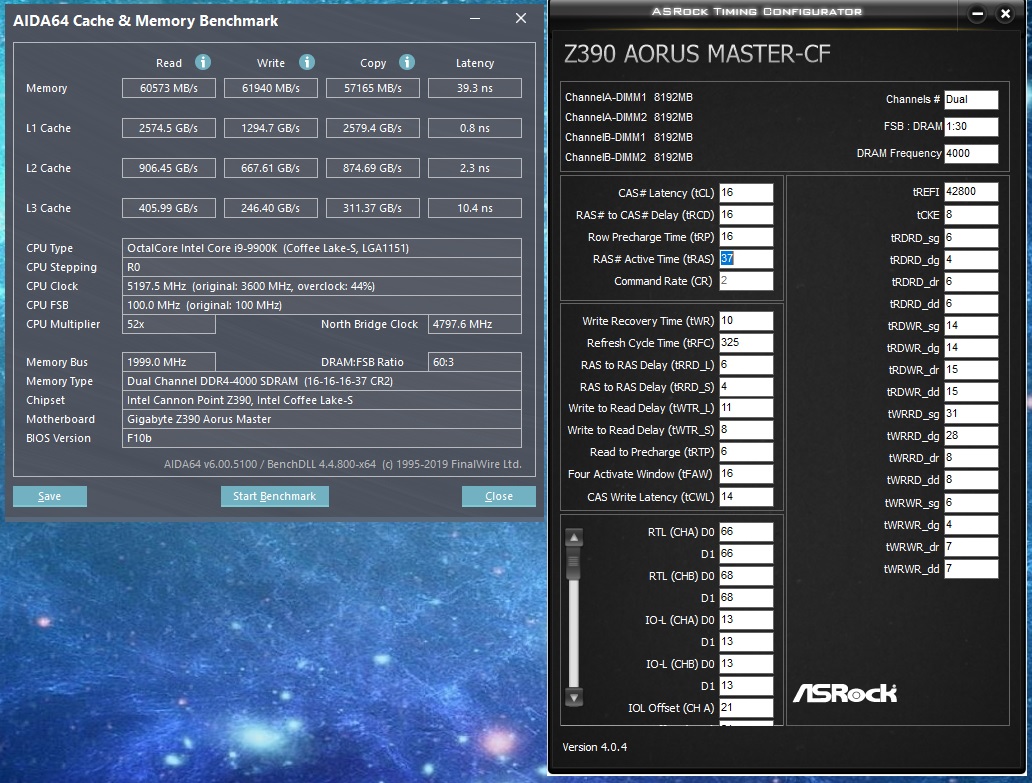Close the AIDA64 window with the X
This screenshot has height=783, width=1032.
point(521,18)
